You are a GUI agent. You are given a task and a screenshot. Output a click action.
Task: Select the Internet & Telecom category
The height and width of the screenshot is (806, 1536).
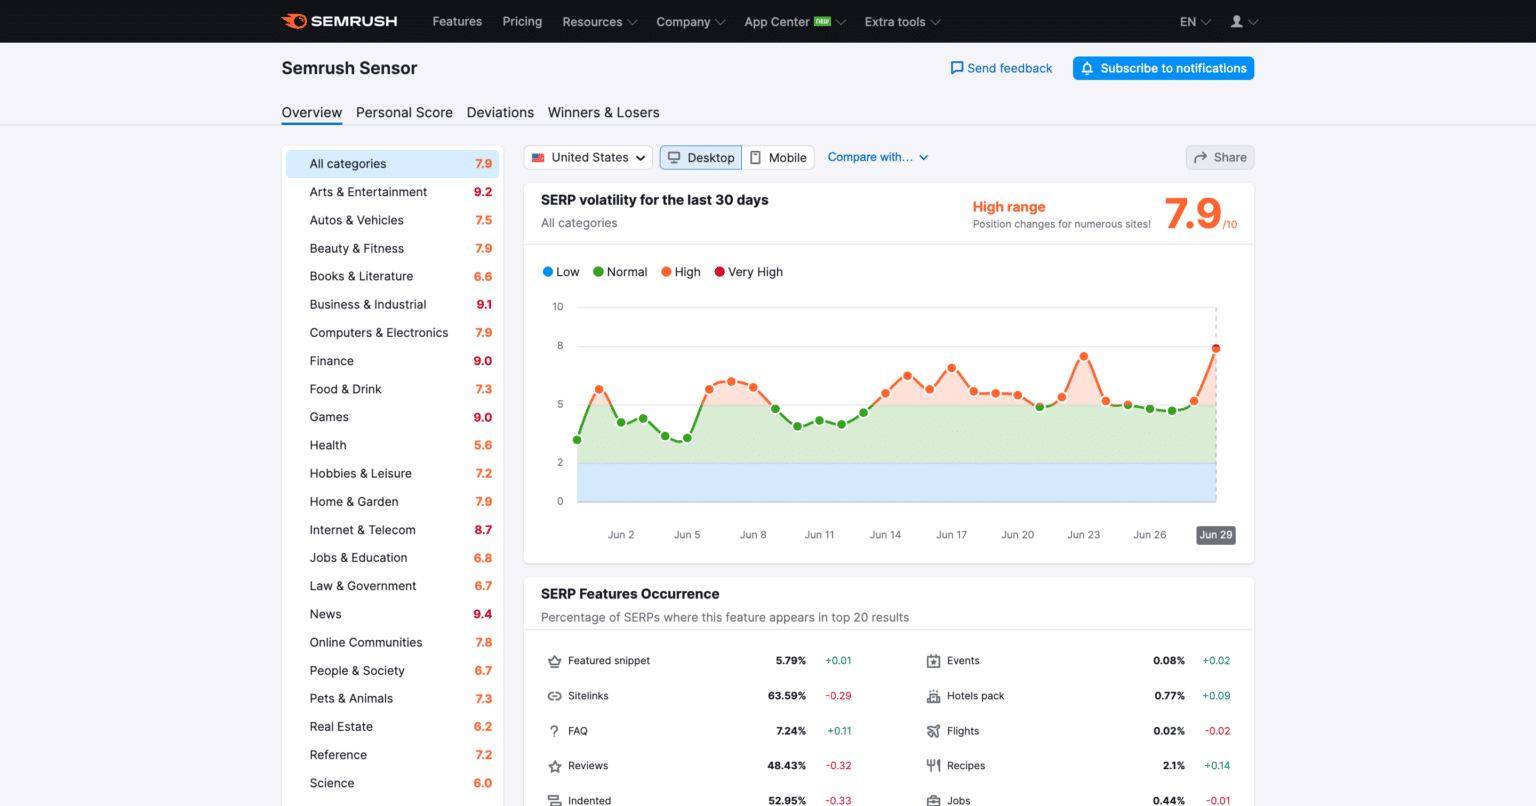pyautogui.click(x=392, y=530)
